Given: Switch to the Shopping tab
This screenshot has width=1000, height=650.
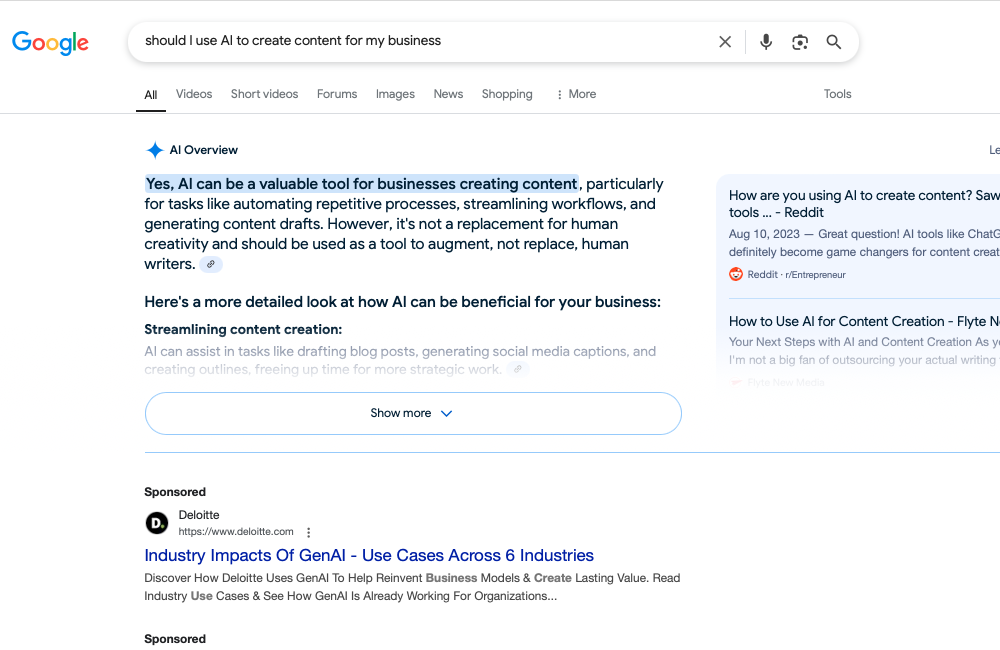Looking at the screenshot, I should tap(507, 94).
